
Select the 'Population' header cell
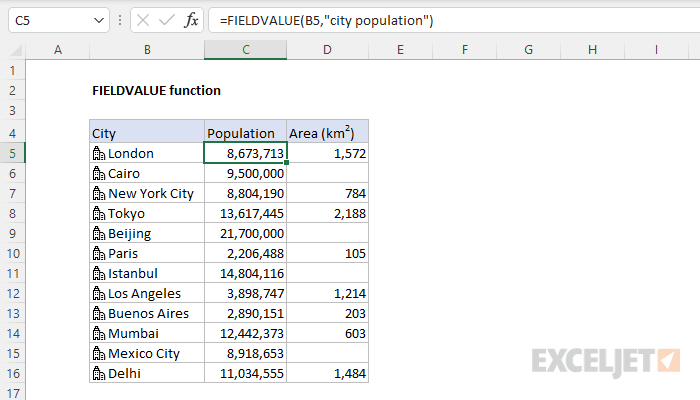coord(246,133)
